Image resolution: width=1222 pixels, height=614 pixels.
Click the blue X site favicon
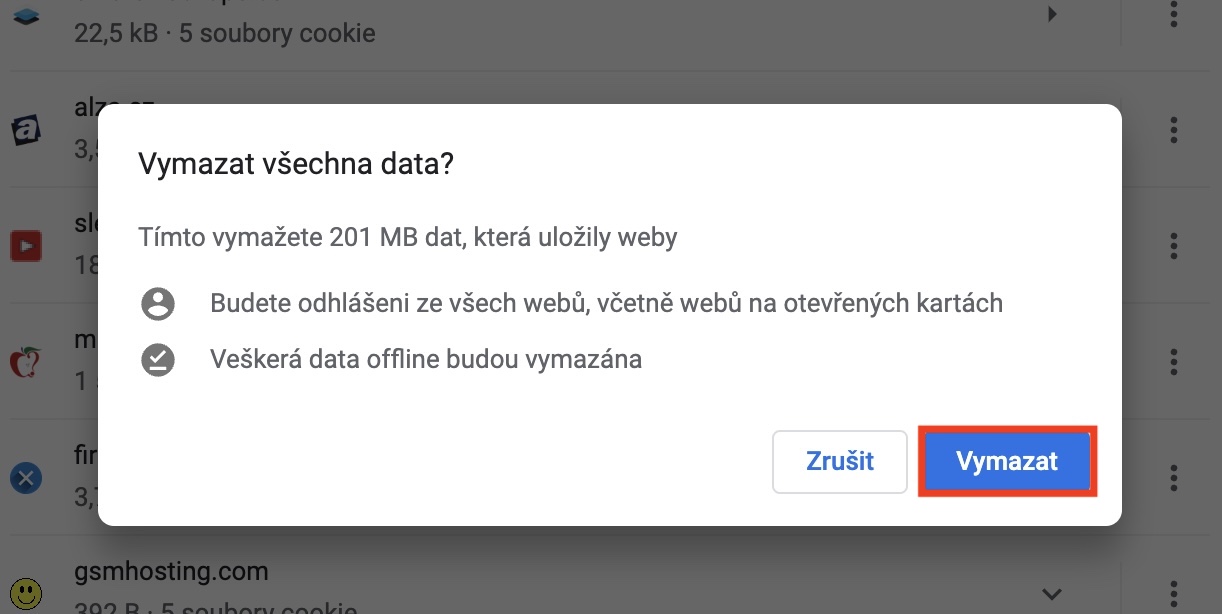click(x=26, y=478)
